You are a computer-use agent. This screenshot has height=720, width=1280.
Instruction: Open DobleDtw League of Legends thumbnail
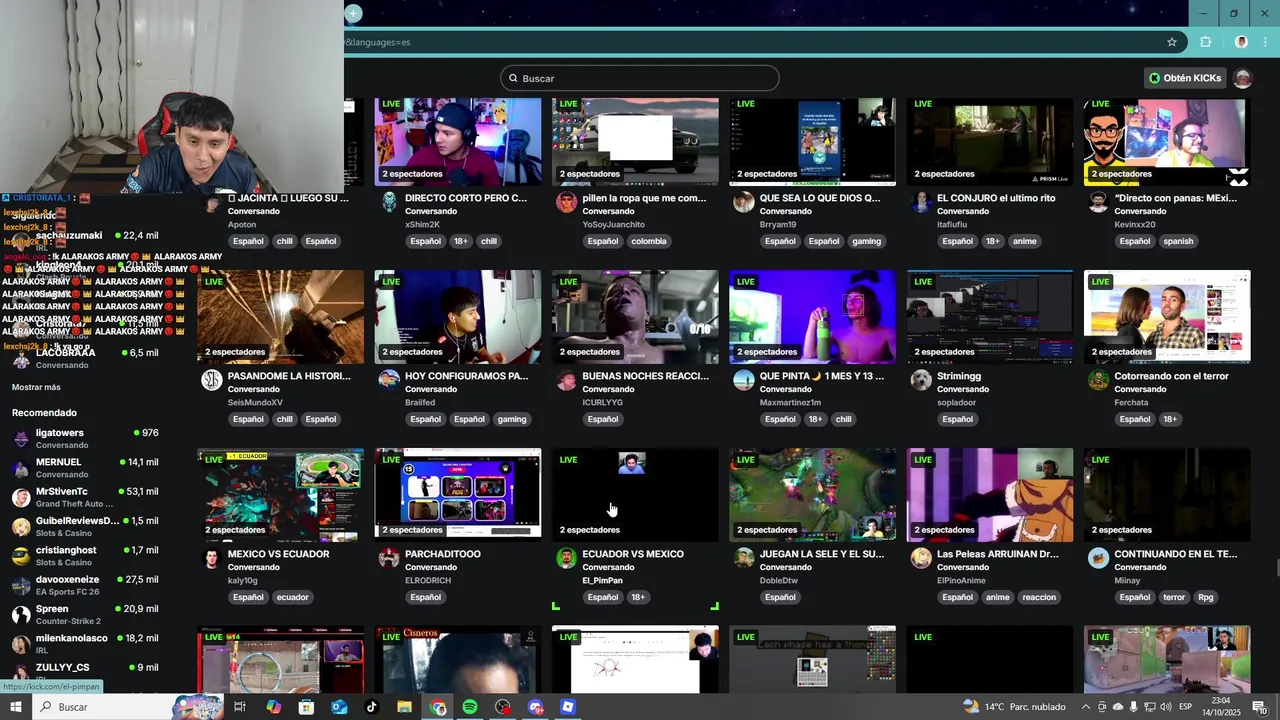click(x=812, y=495)
